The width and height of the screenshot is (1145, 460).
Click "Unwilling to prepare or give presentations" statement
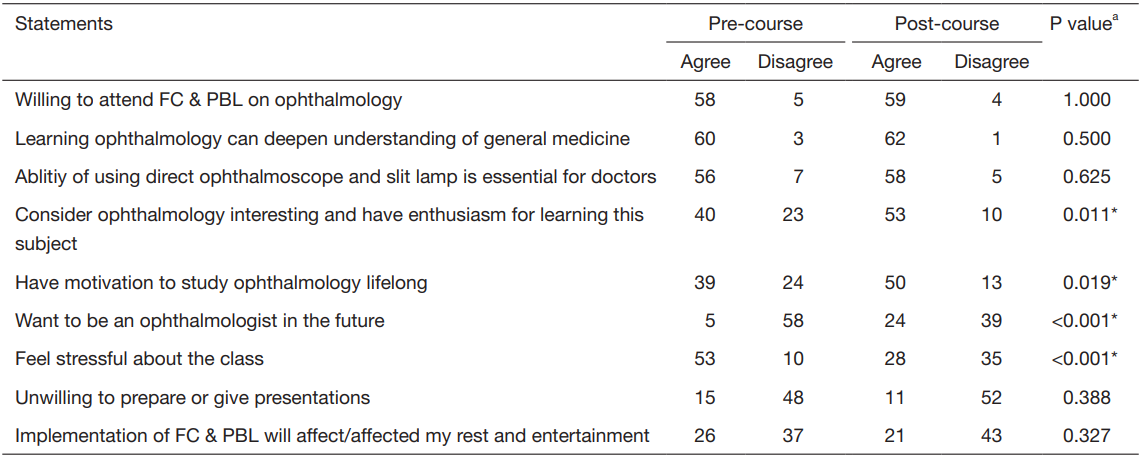coord(192,398)
